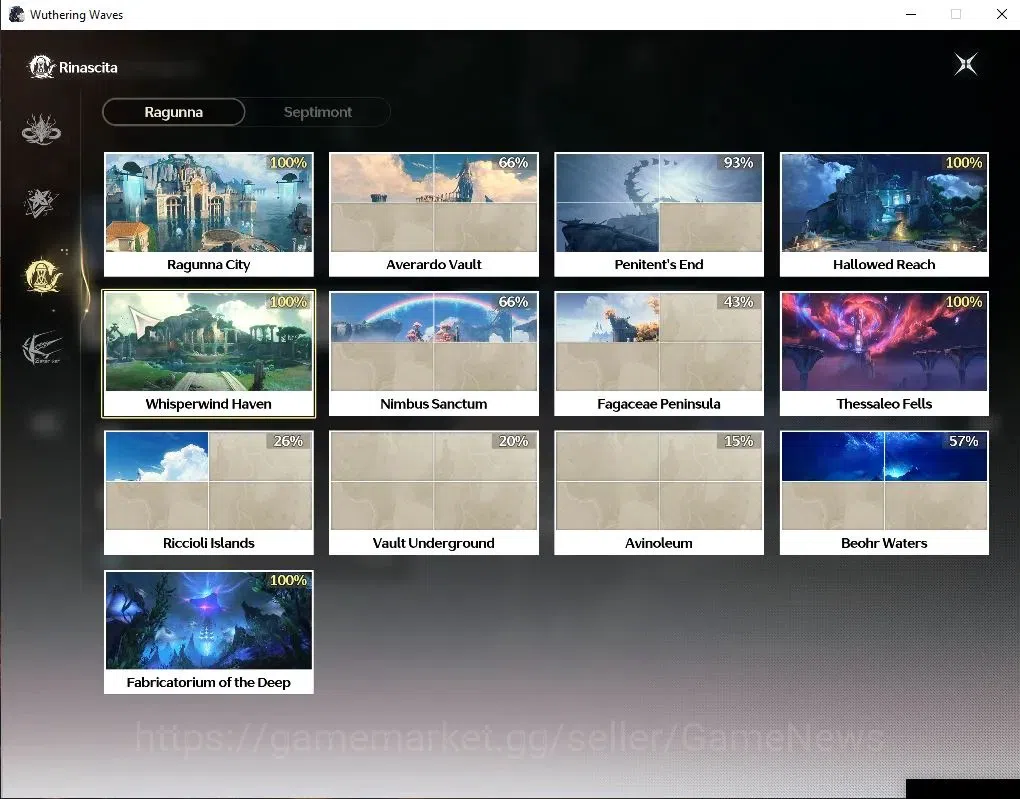
Task: Open the Vault Underground area card
Action: [x=434, y=493]
